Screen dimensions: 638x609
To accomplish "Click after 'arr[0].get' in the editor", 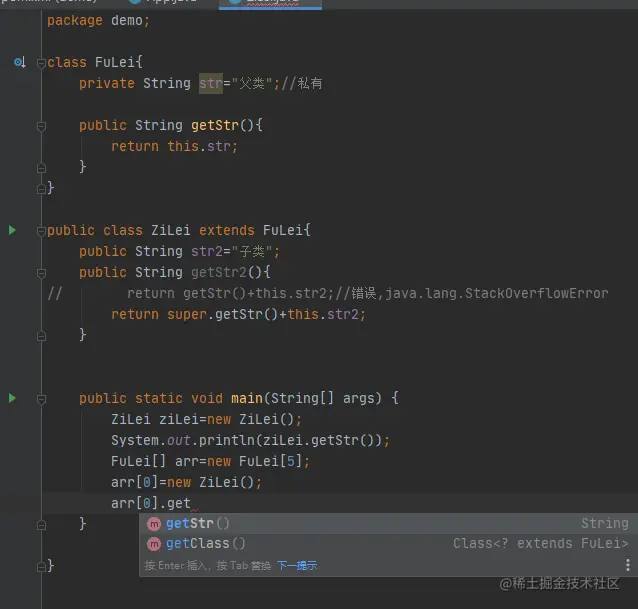I will click(x=191, y=504).
